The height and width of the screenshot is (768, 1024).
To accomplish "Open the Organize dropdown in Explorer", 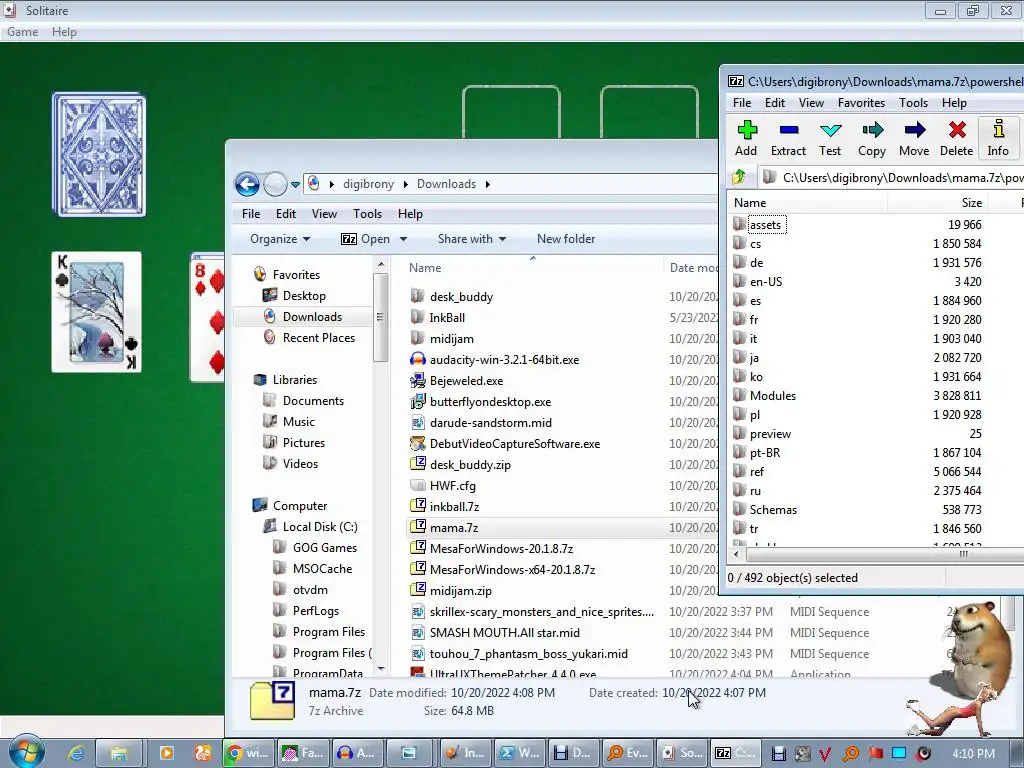I will (280, 239).
